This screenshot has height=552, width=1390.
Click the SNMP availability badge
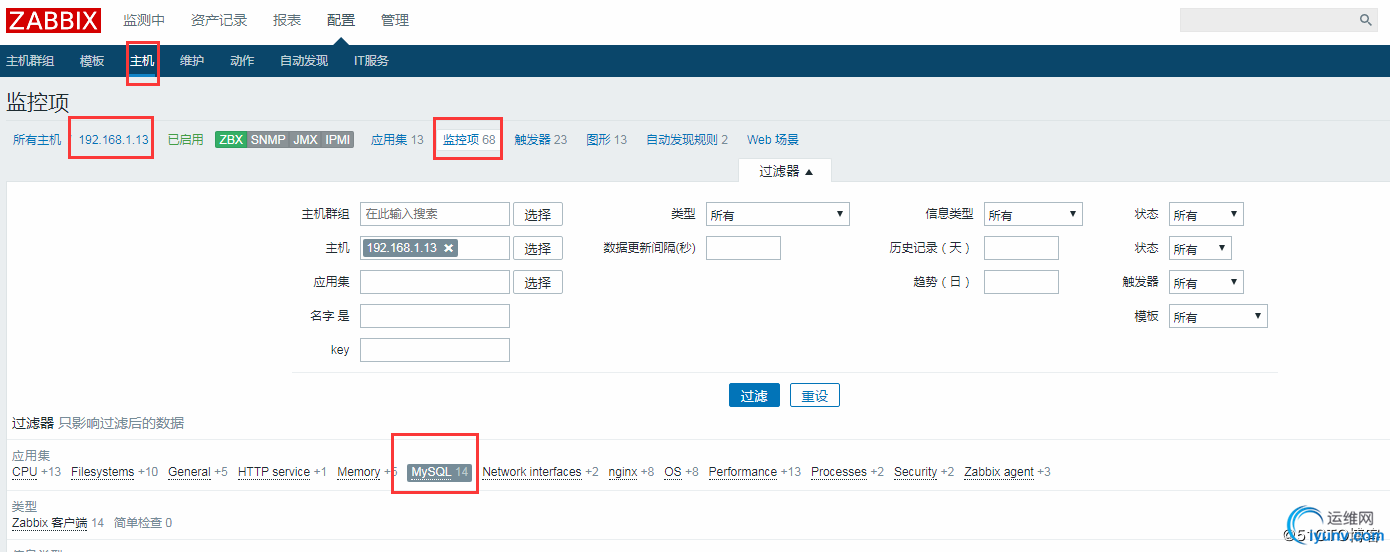pyautogui.click(x=268, y=140)
